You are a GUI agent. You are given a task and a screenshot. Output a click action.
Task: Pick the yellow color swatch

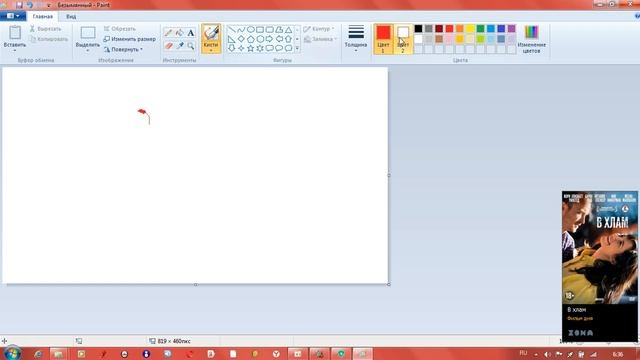pos(470,29)
